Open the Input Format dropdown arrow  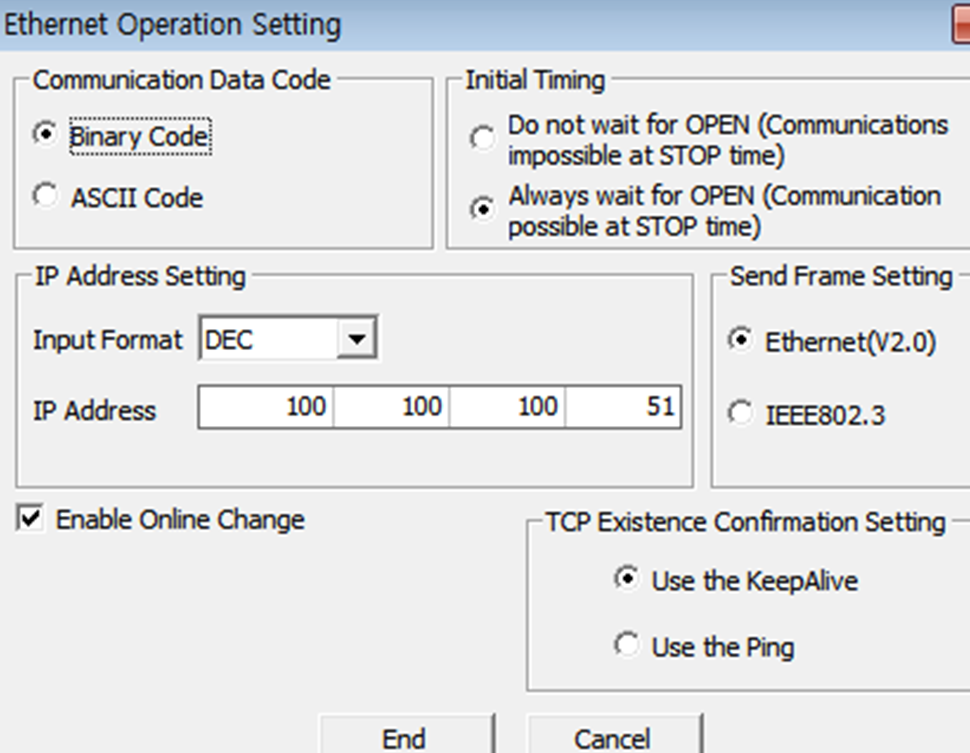pos(355,340)
